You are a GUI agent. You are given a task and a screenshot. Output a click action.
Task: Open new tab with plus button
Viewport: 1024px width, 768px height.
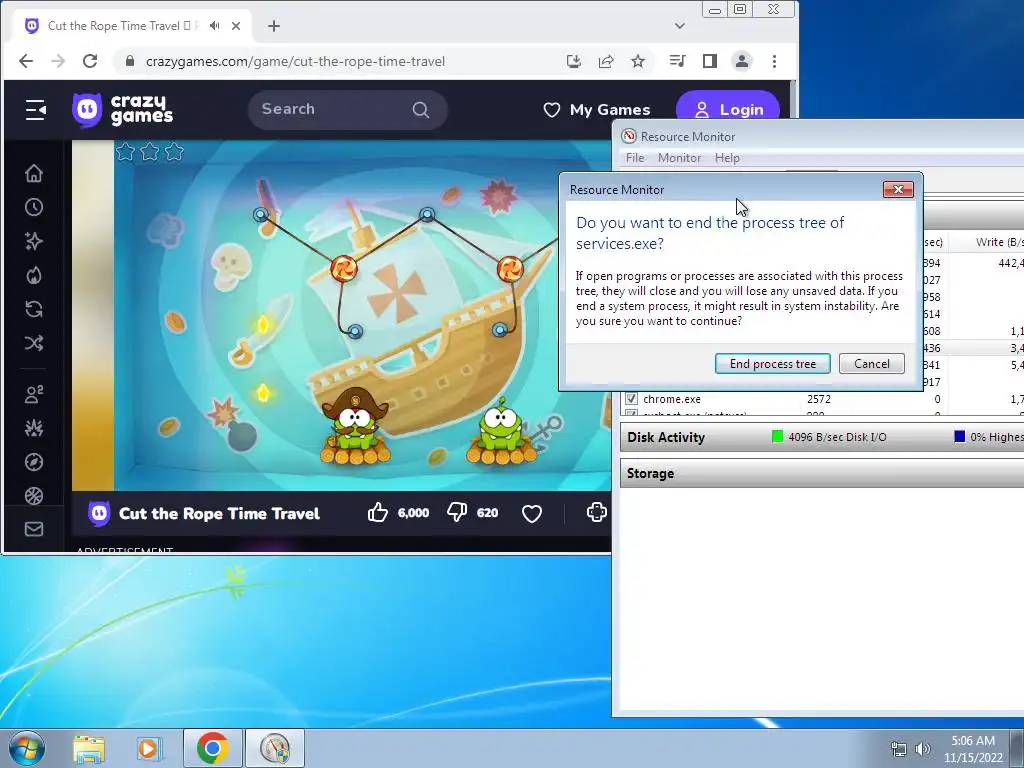click(274, 26)
